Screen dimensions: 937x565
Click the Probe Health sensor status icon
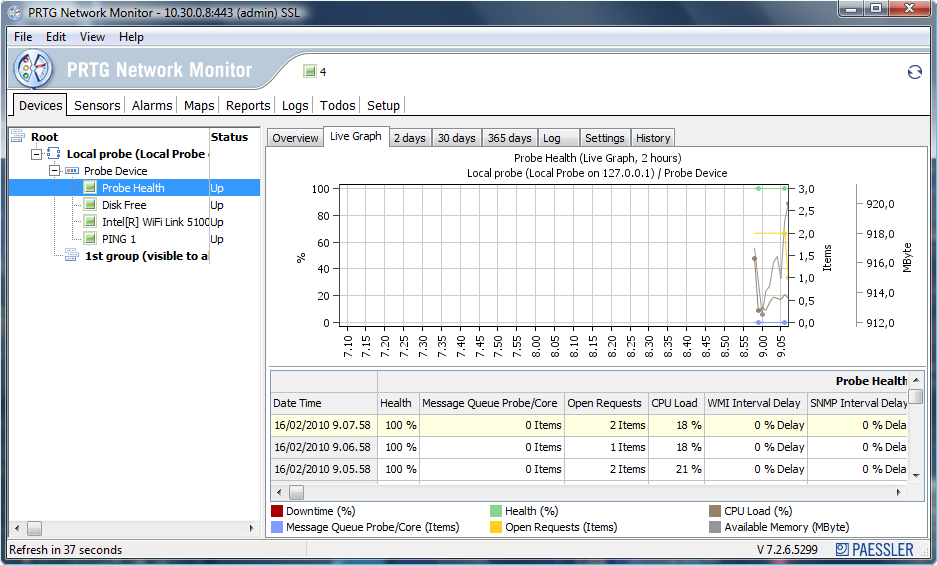(90, 188)
